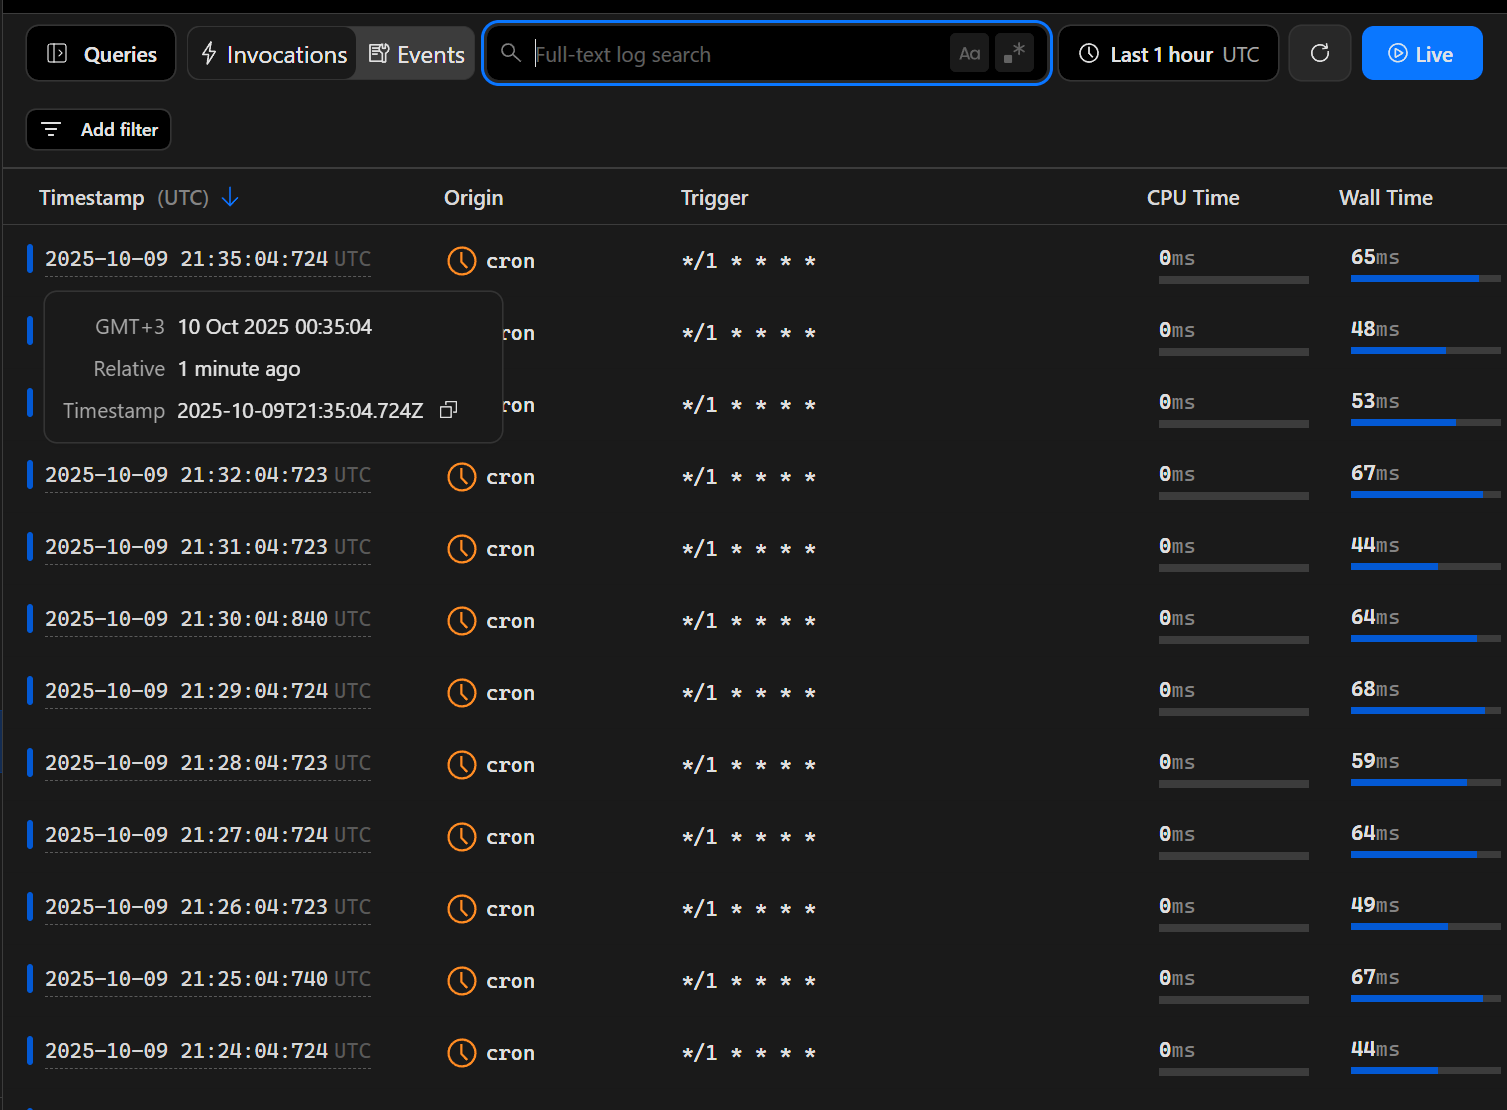Toggle regex mode in log search

coord(1014,53)
